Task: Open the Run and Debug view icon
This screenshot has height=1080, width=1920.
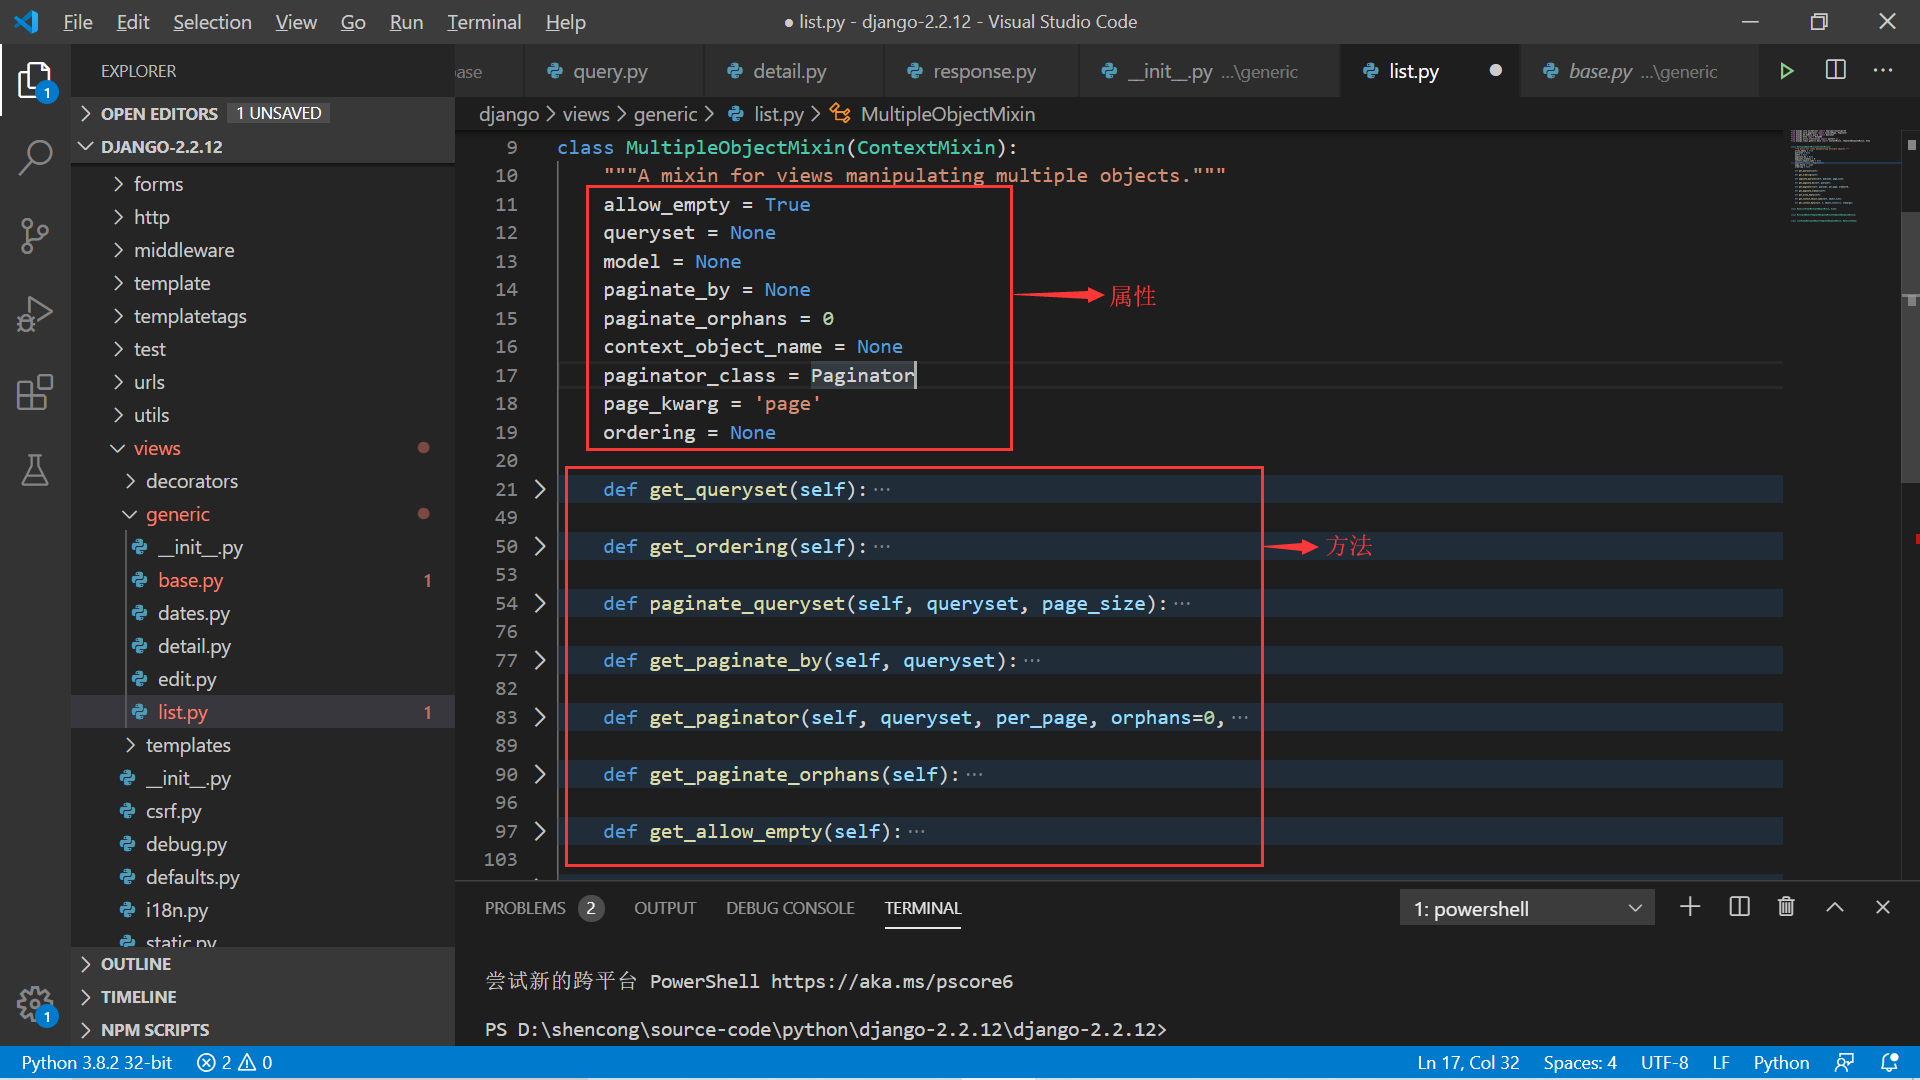Action: 35,314
